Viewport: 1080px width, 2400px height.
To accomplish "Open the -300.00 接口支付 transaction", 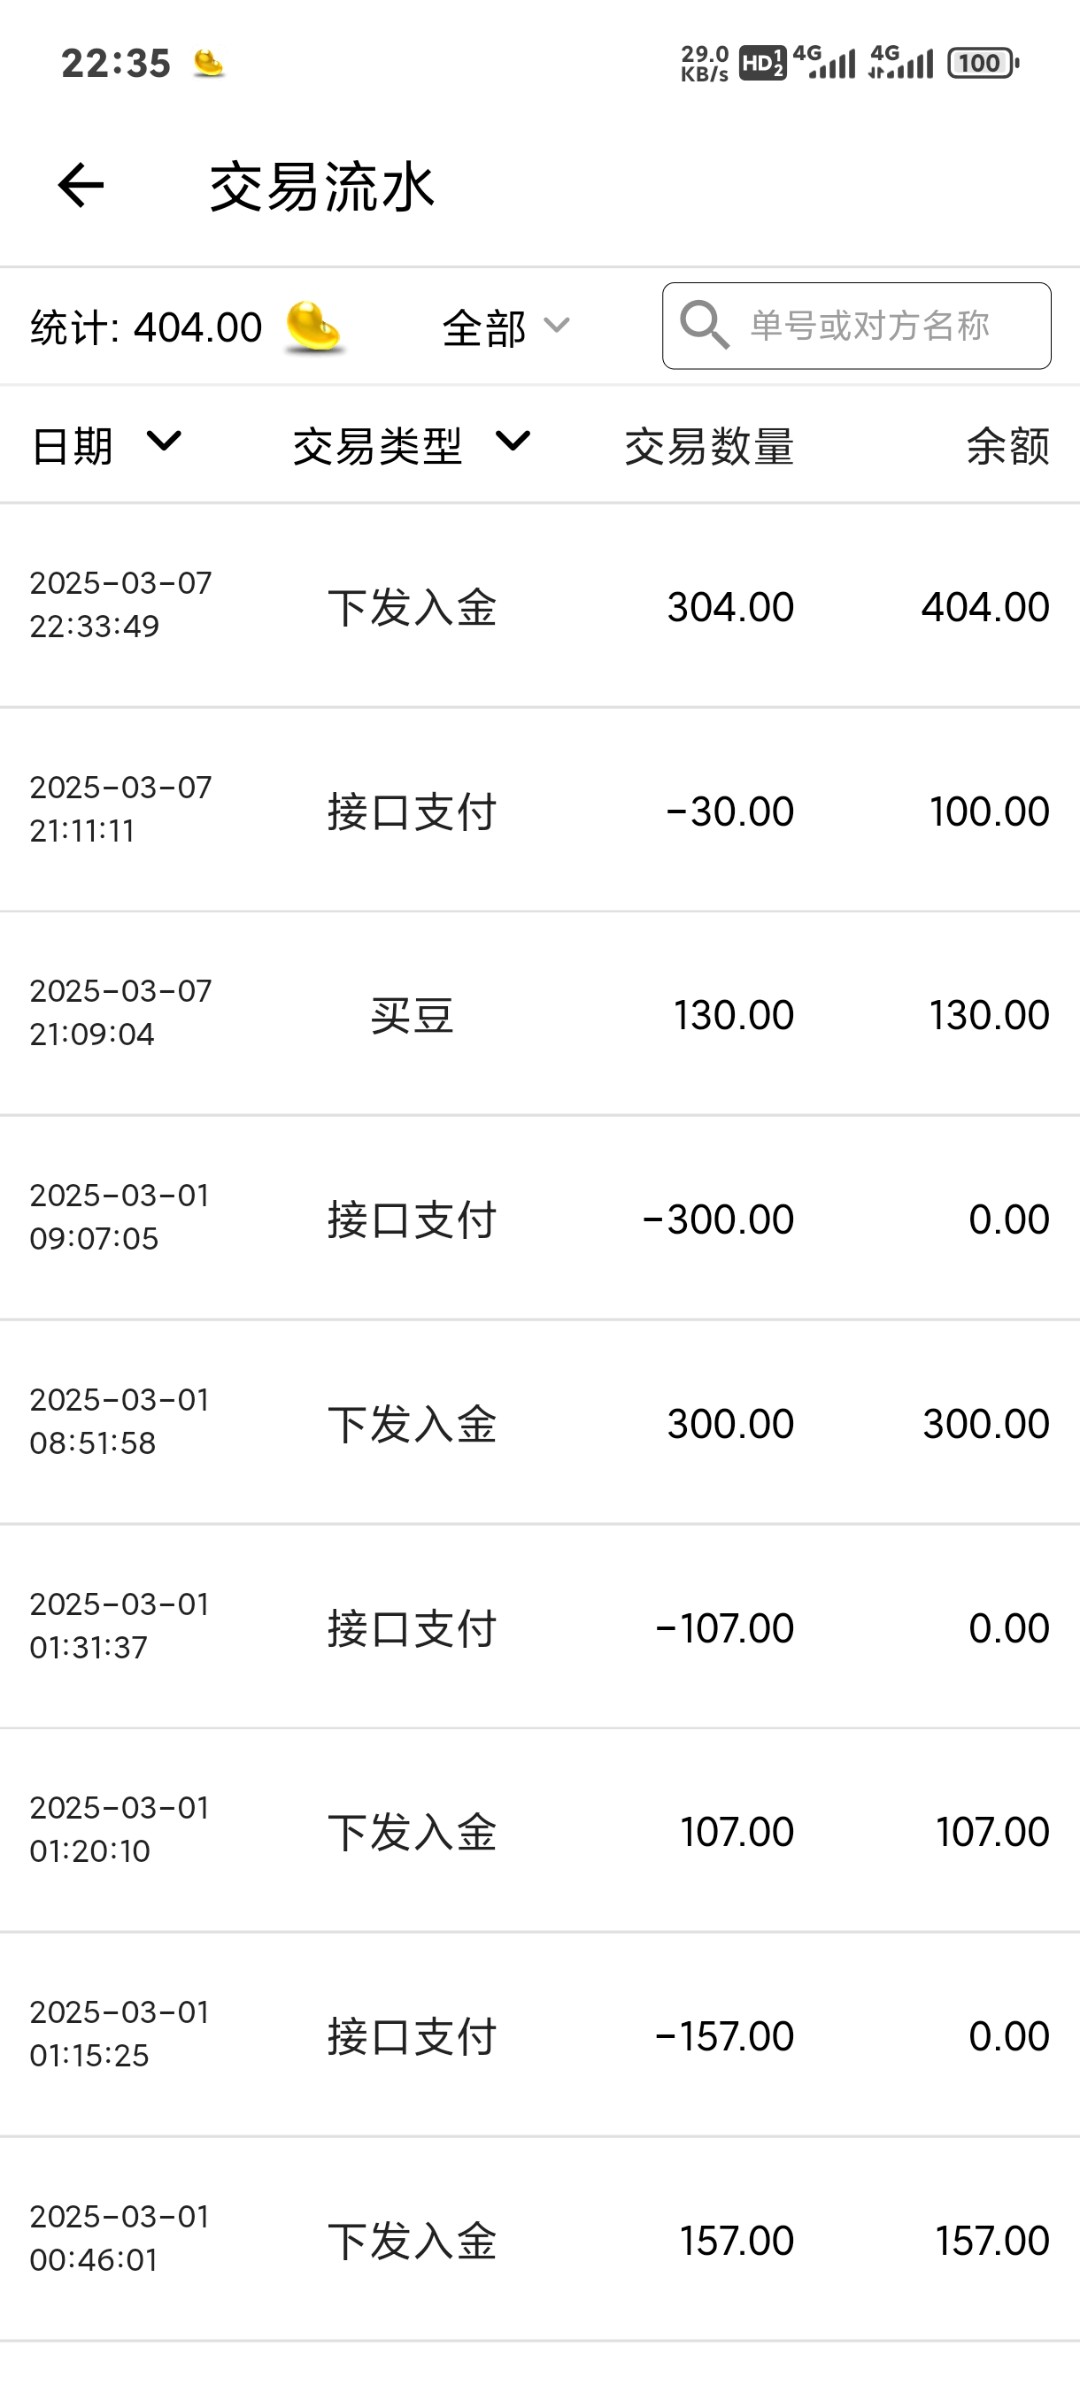I will 540,1219.
